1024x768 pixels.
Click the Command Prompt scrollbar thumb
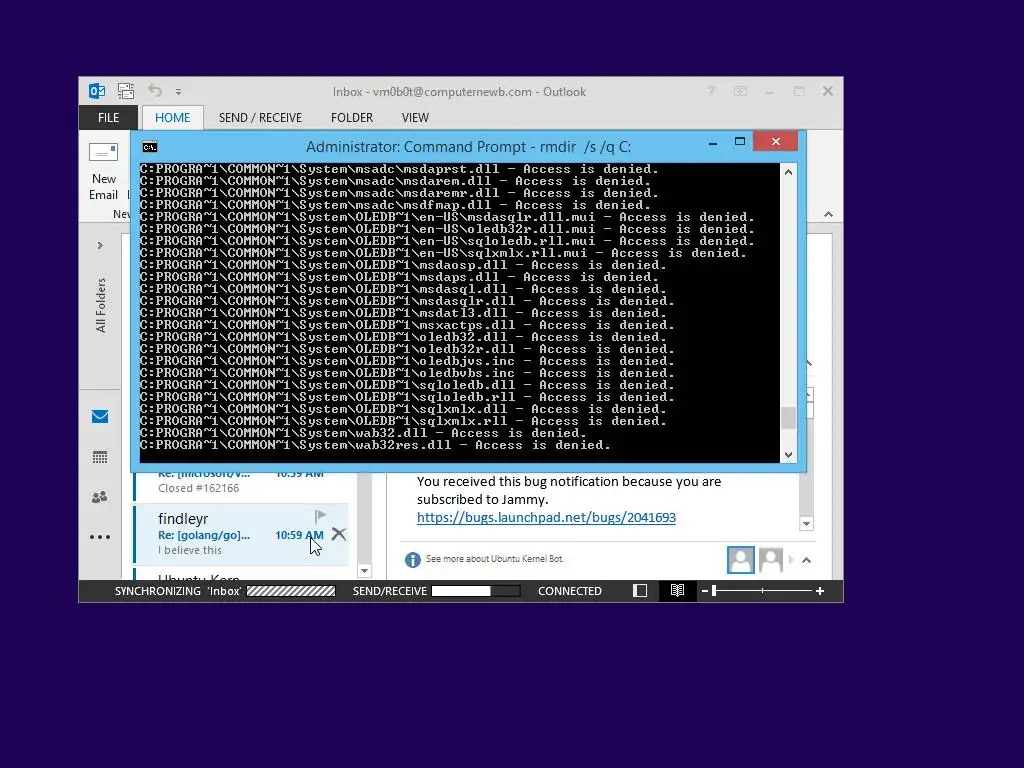(788, 418)
